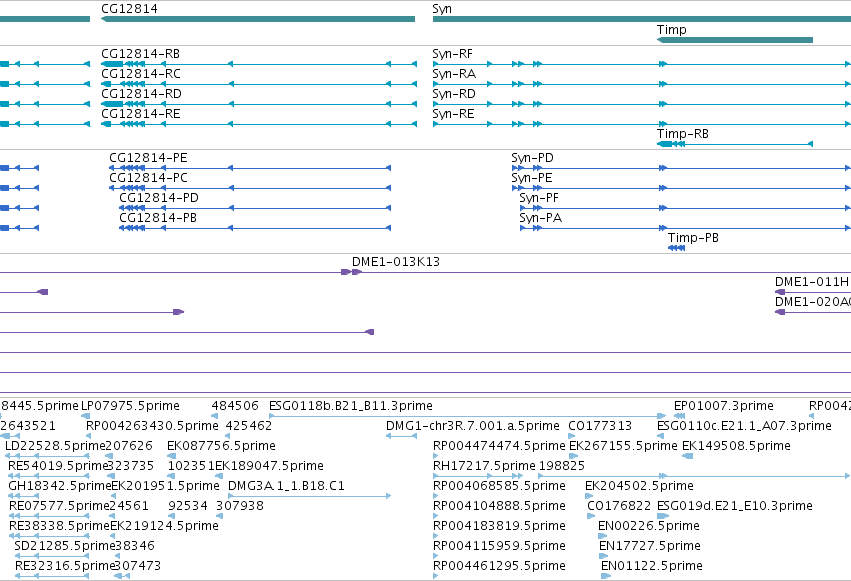Select the CG12814-PE protein label
The image size is (851, 581).
pyautogui.click(x=149, y=158)
